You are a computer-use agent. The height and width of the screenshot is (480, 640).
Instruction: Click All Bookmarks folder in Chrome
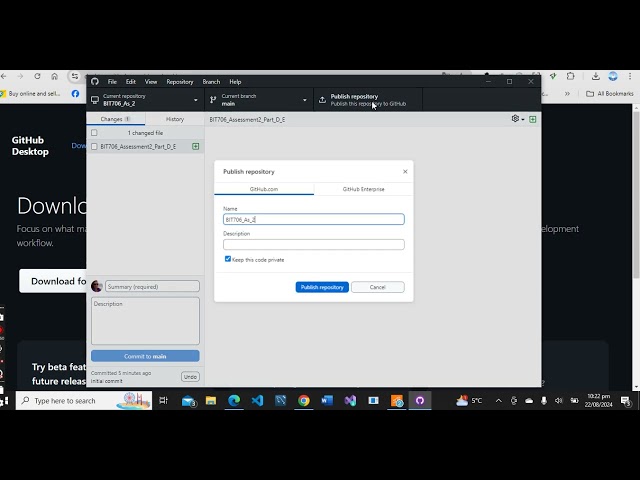[610, 93]
